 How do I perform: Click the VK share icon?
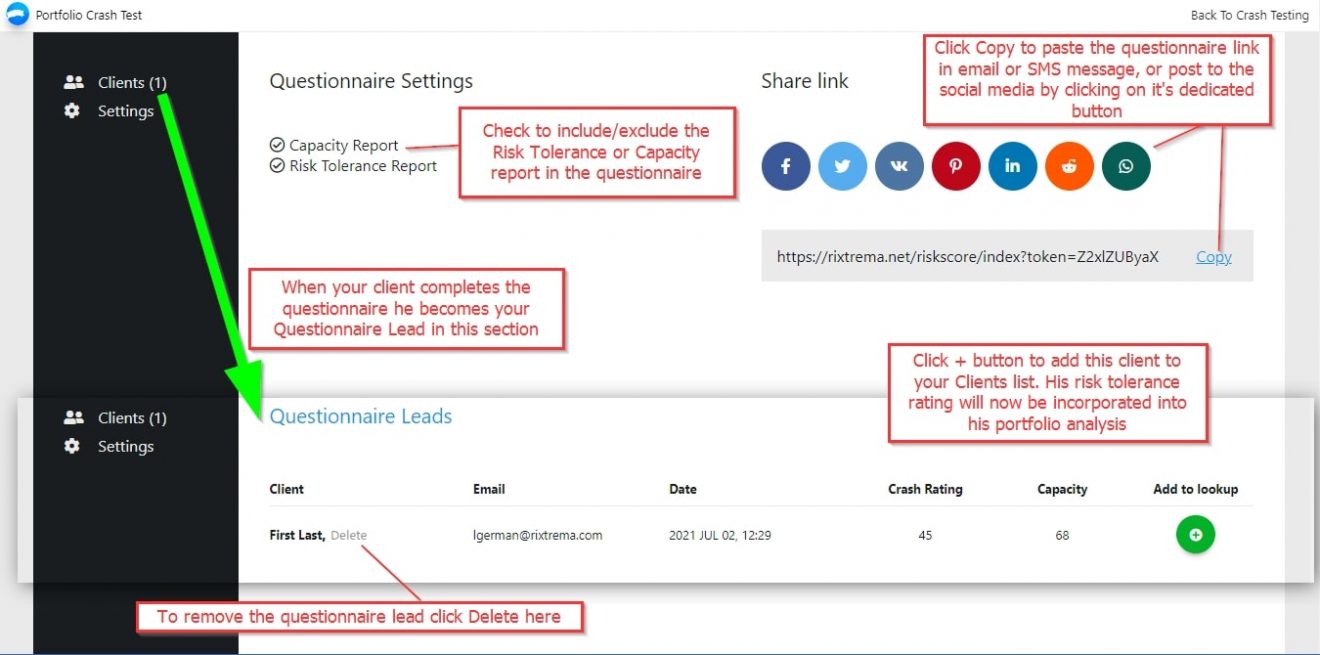click(x=899, y=166)
